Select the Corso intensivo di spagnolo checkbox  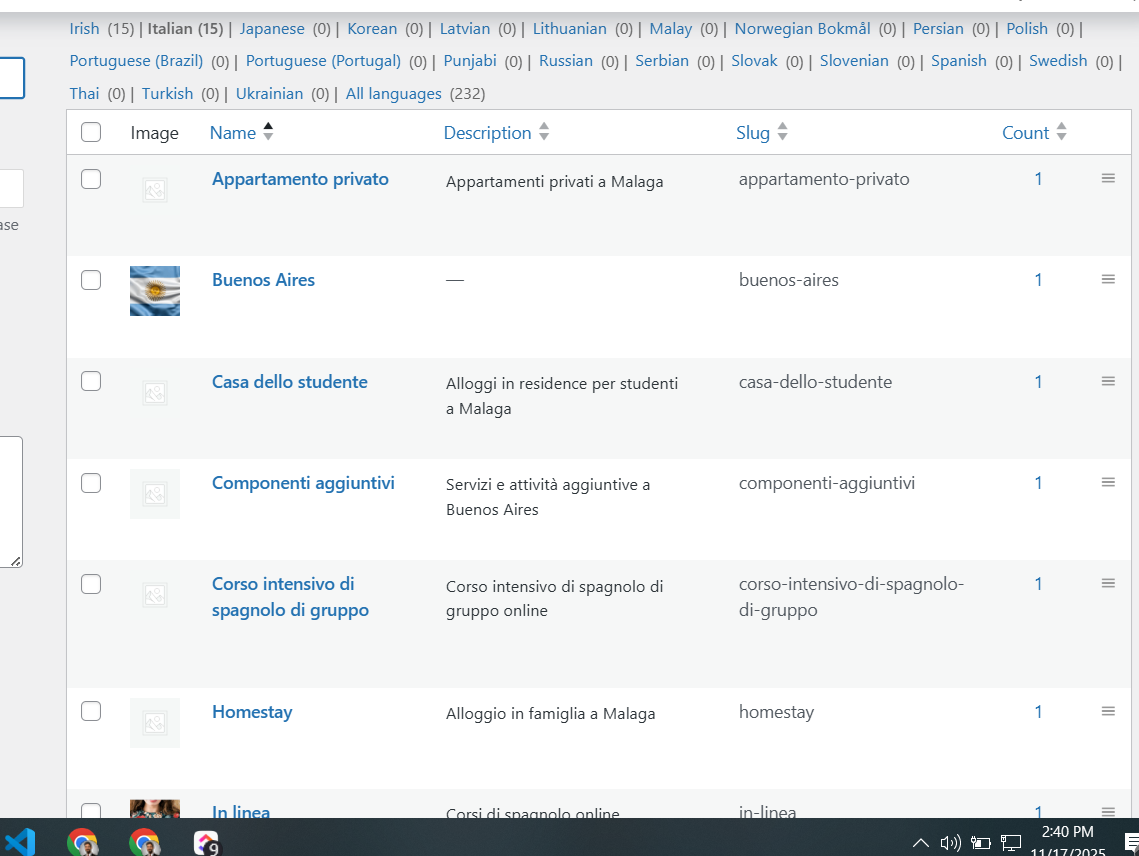[x=91, y=584]
